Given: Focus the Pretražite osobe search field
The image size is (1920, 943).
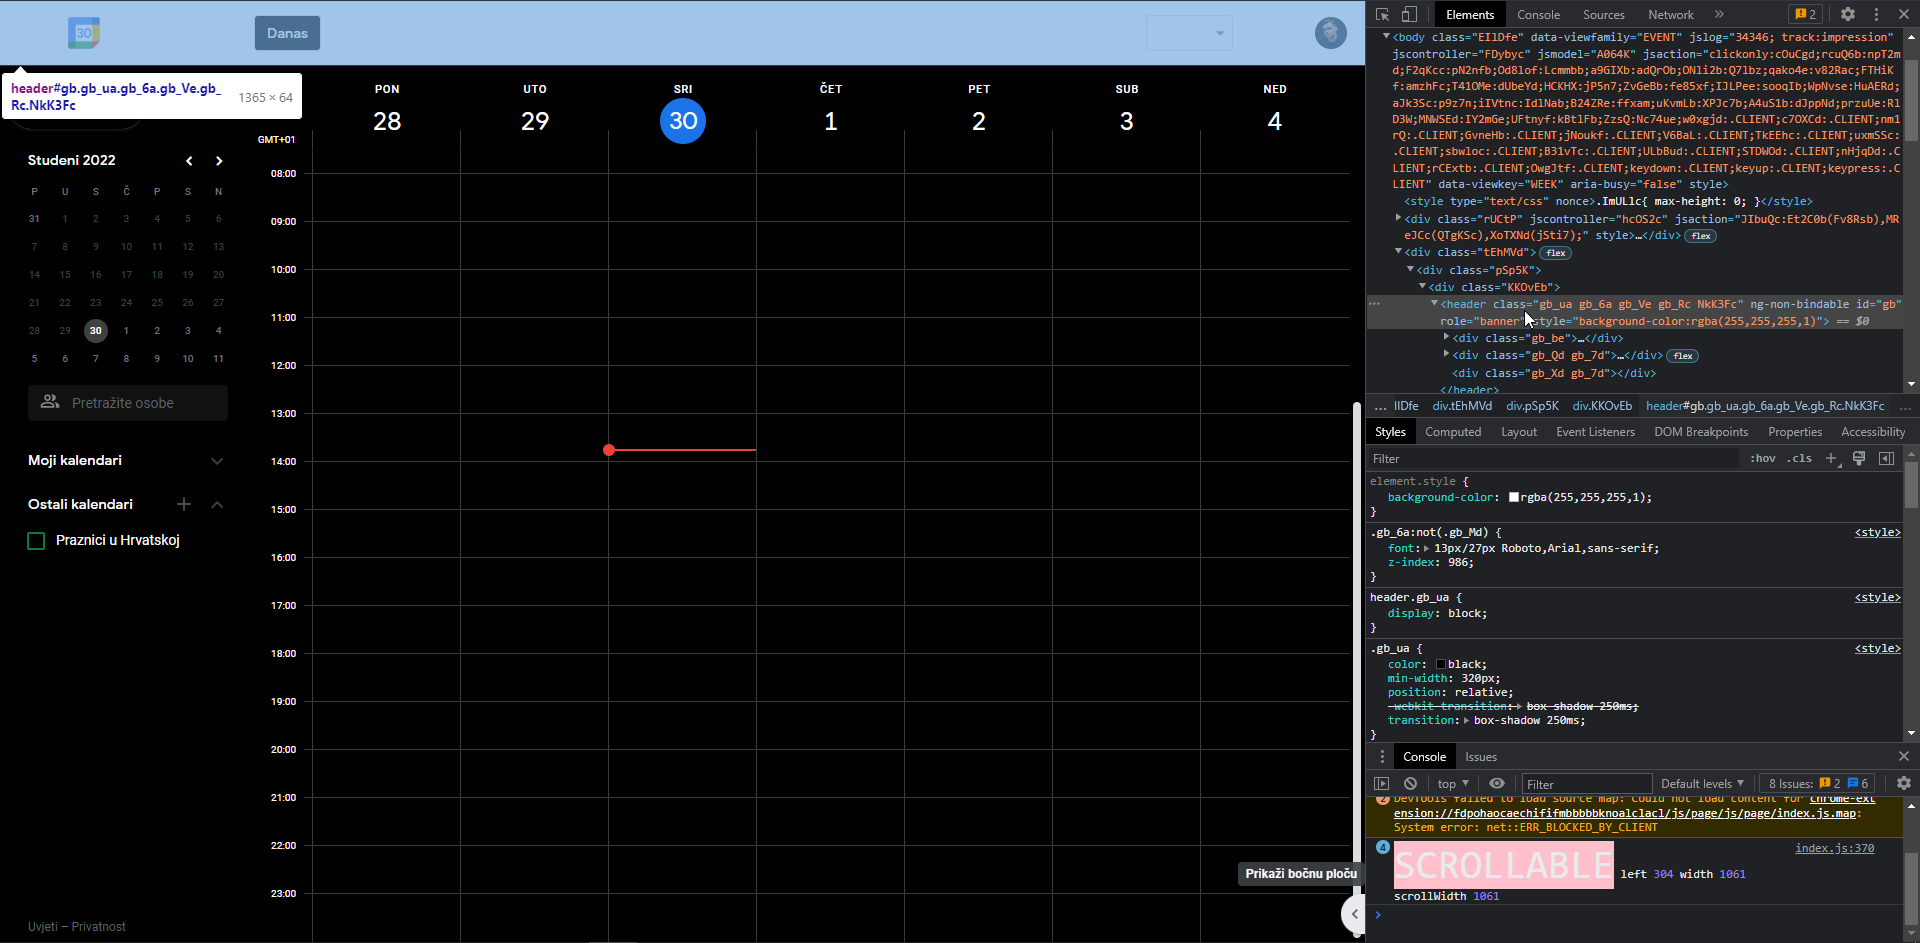Looking at the screenshot, I should tap(128, 403).
